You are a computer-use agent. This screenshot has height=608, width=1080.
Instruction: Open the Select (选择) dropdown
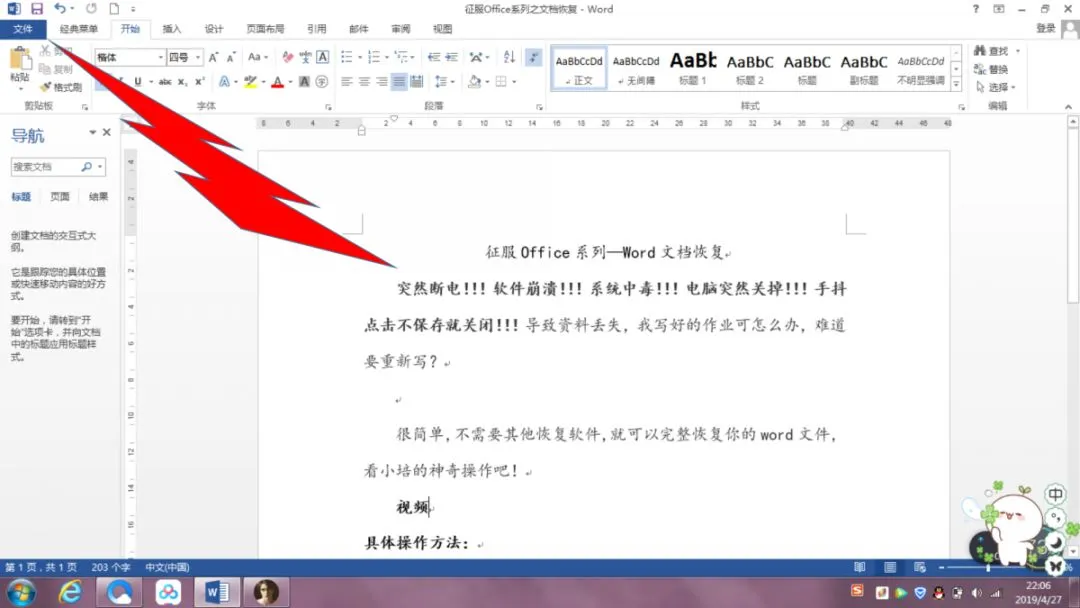(x=996, y=87)
